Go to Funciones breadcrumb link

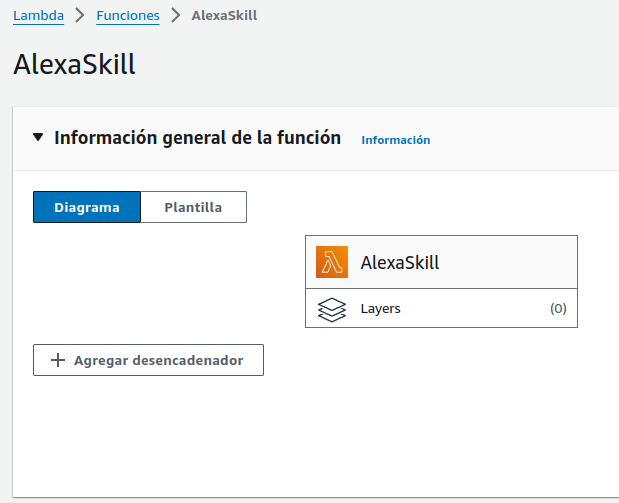tap(128, 15)
